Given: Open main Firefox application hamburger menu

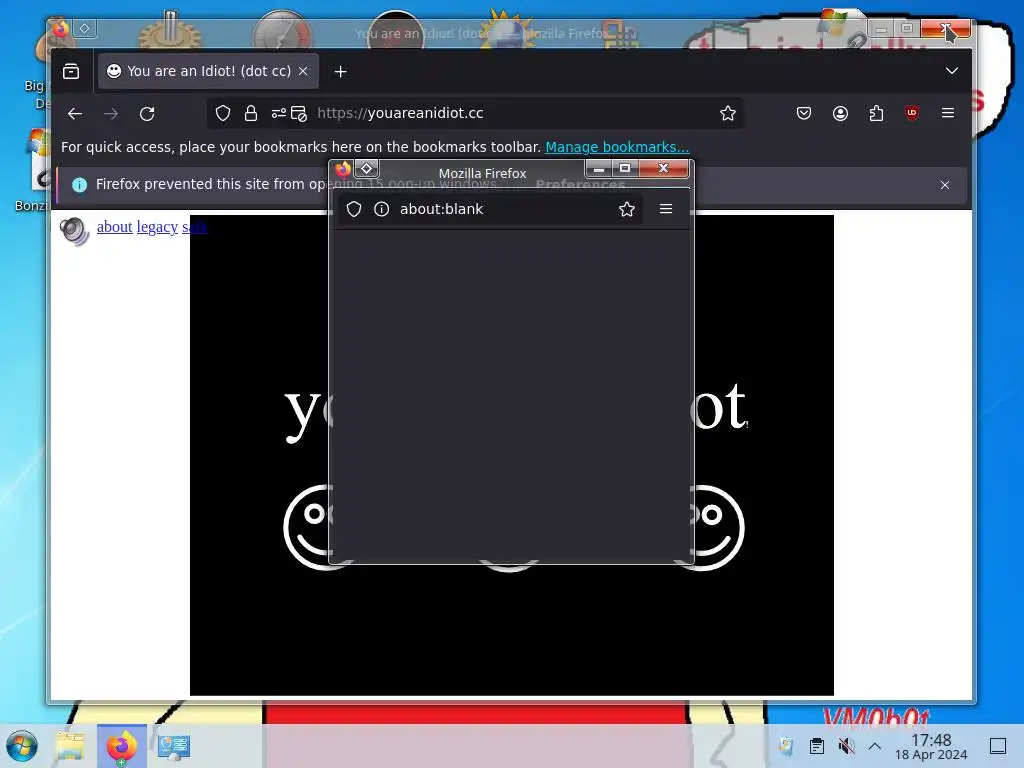Looking at the screenshot, I should [948, 113].
